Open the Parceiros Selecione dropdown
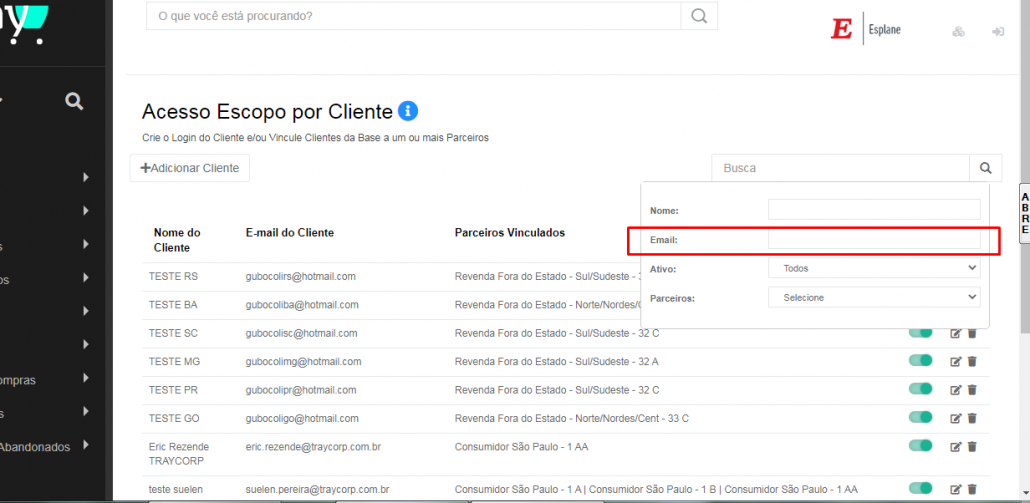This screenshot has height=503, width=1030. pos(874,297)
